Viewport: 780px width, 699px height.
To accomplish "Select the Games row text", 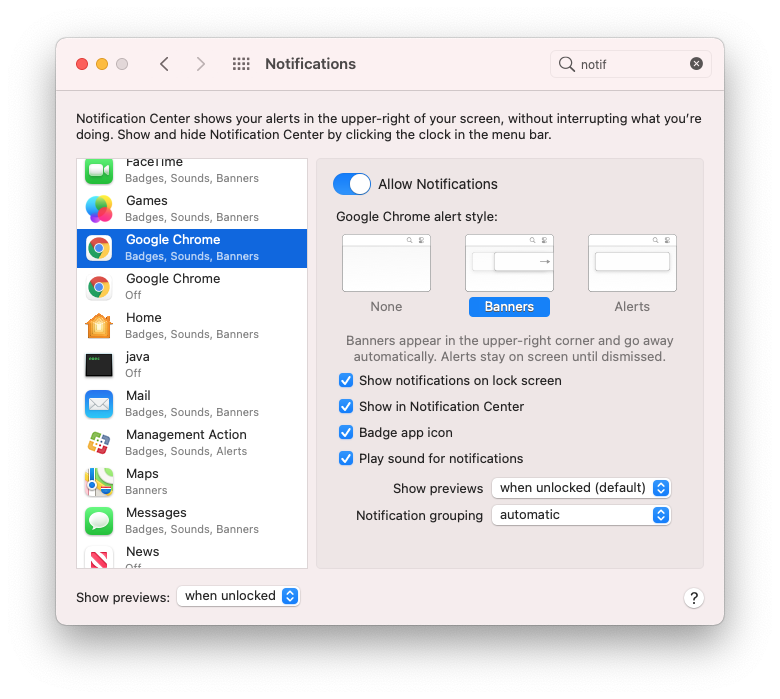I will pyautogui.click(x=147, y=200).
